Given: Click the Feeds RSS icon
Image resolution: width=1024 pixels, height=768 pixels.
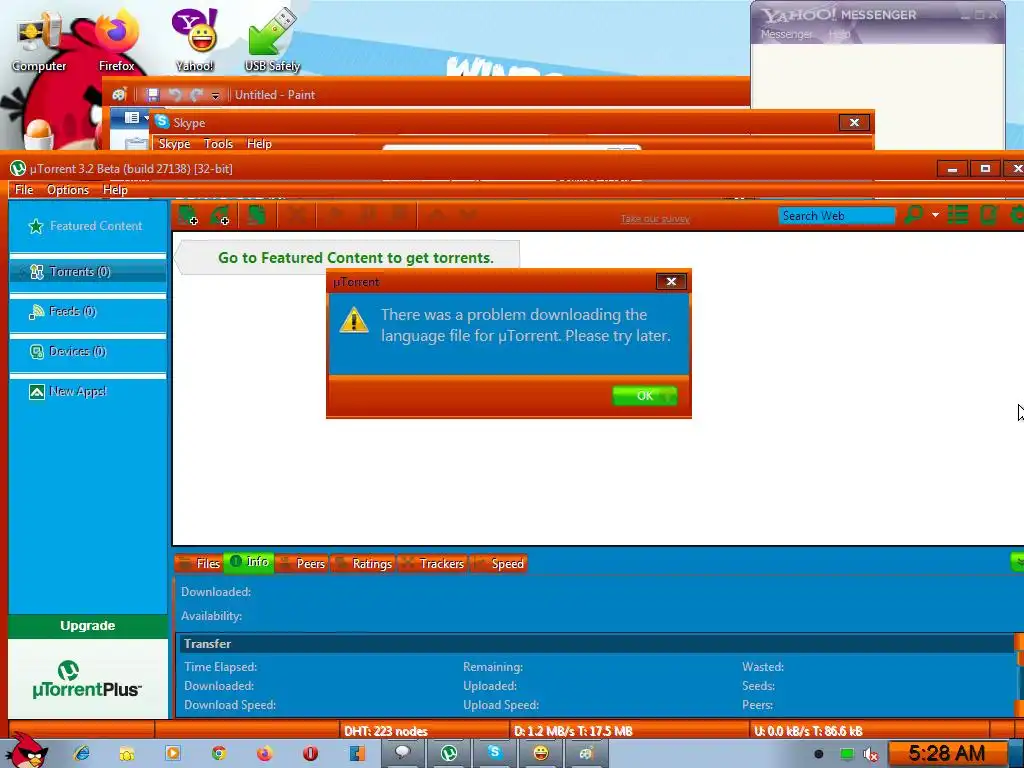Looking at the screenshot, I should click(37, 312).
